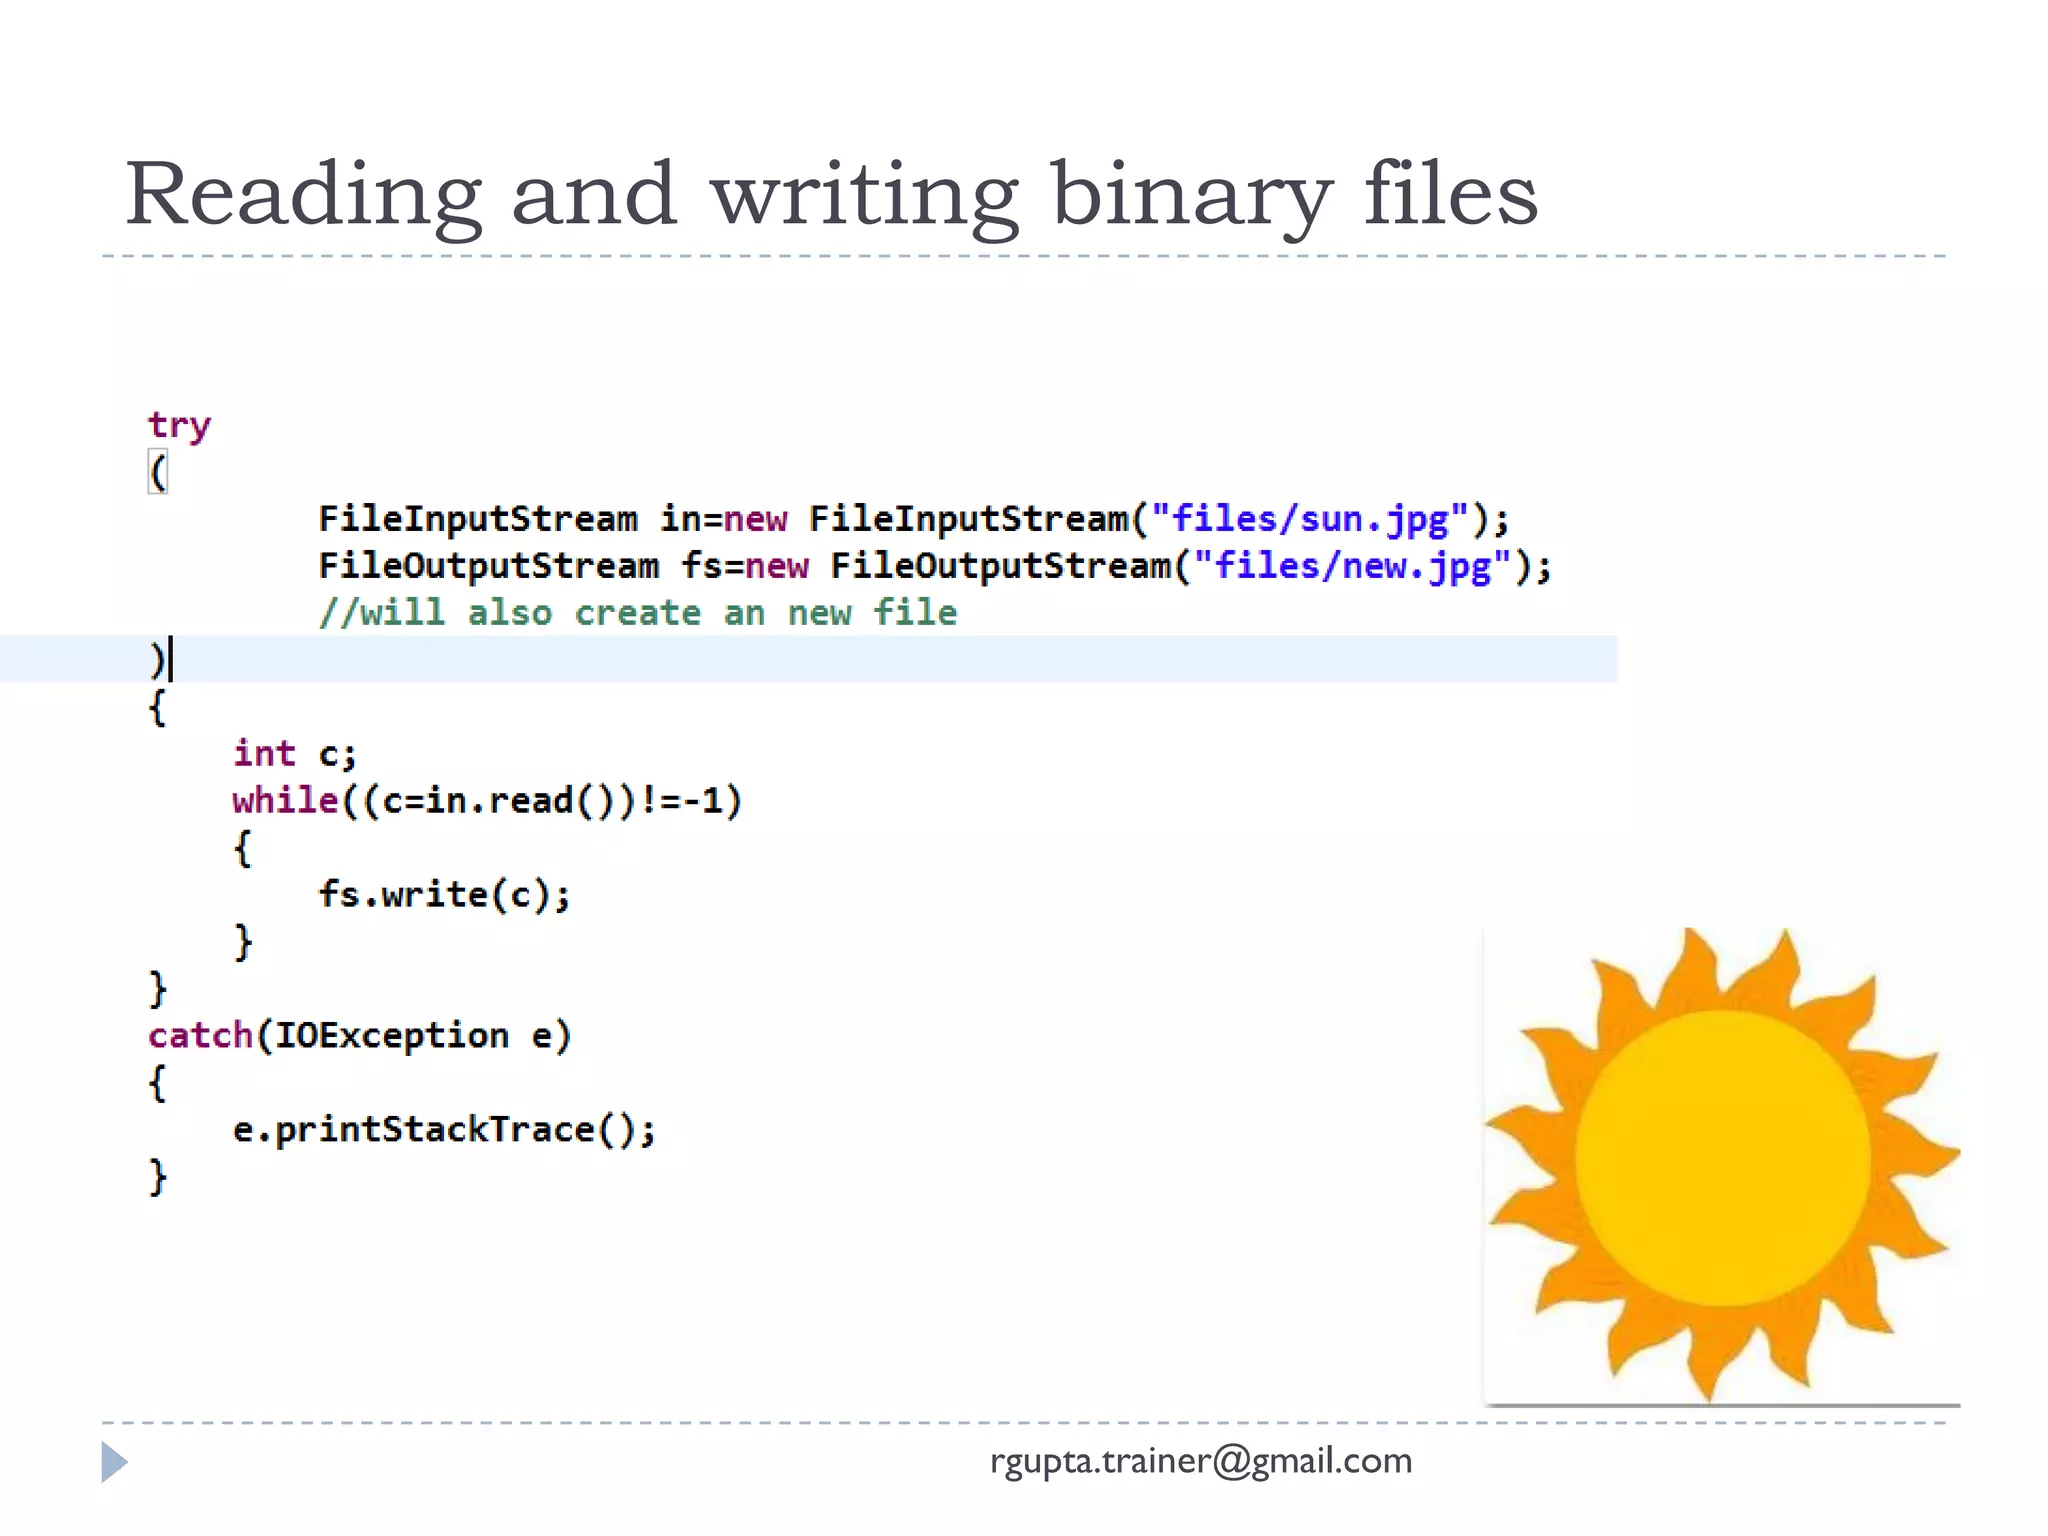Viewport: 2048px width, 1536px height.
Task: Click the int c; declaration
Action: tap(295, 754)
